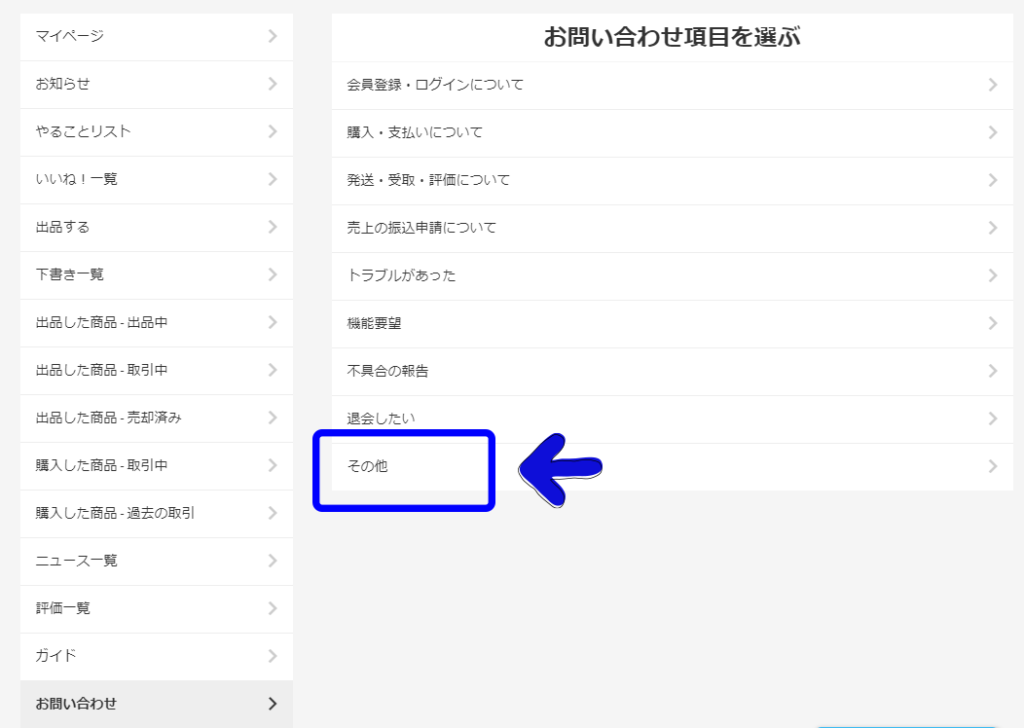Select the 退会したい inquiry option

tap(381, 419)
